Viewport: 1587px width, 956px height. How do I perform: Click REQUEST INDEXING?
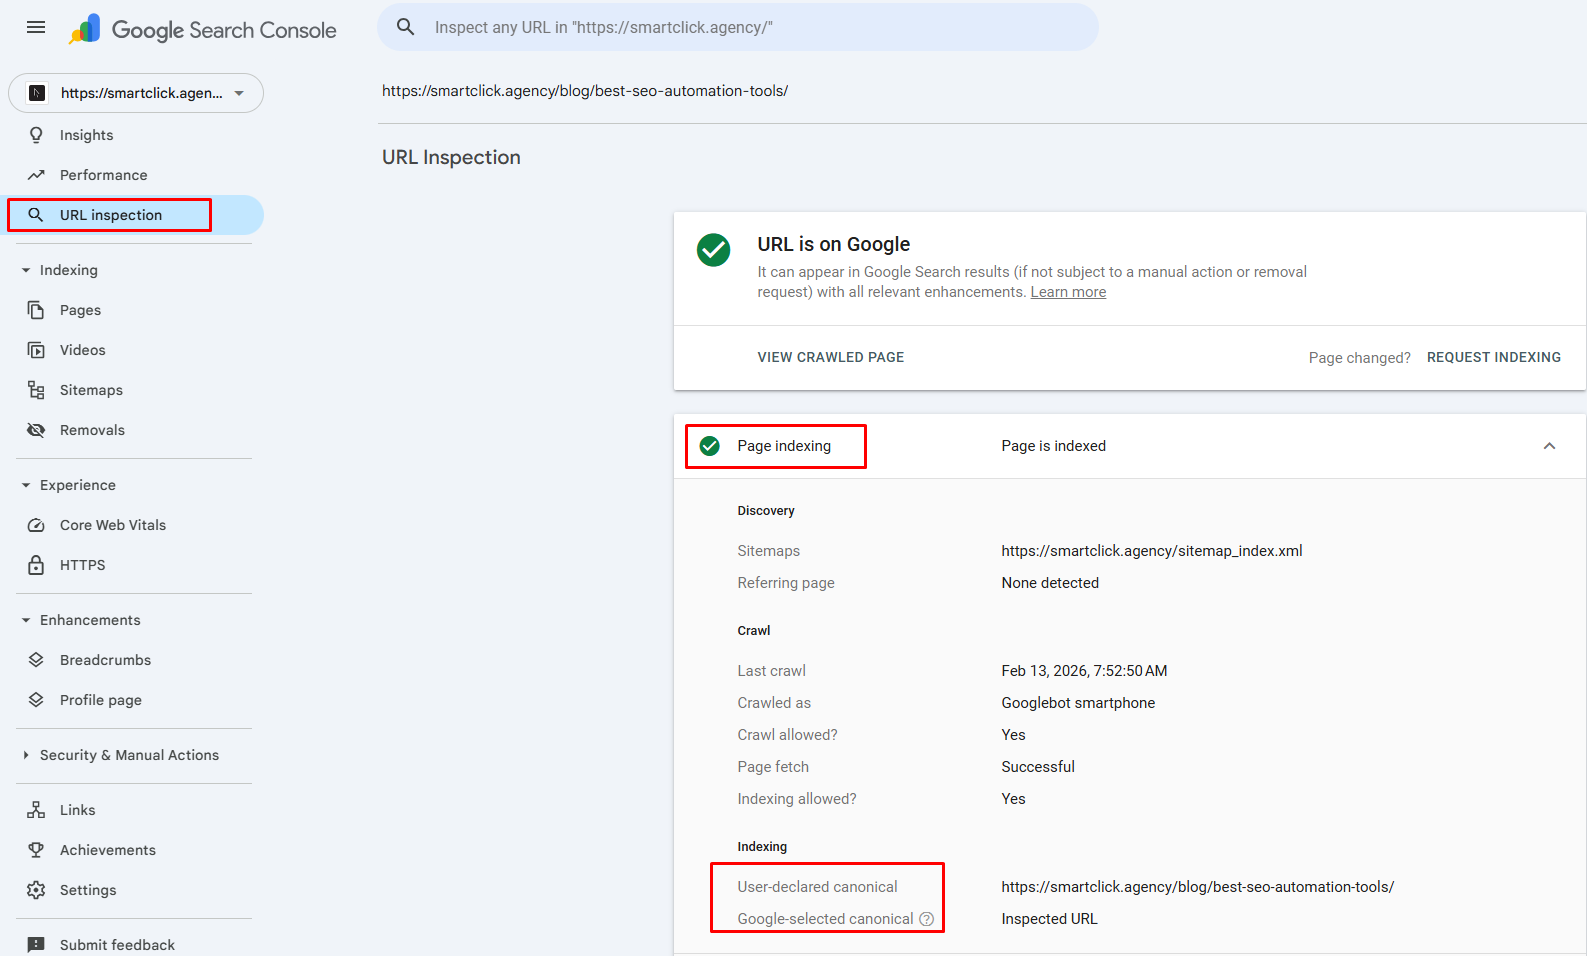pyautogui.click(x=1494, y=357)
